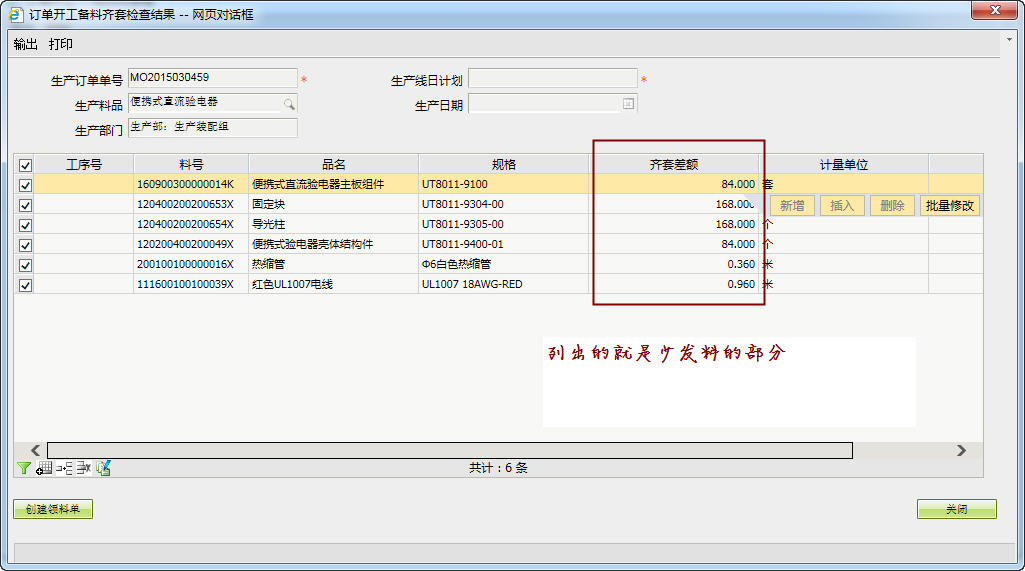This screenshot has width=1025, height=571.
Task: Click the horizontal scrollbar thumb
Action: pyautogui.click(x=450, y=450)
